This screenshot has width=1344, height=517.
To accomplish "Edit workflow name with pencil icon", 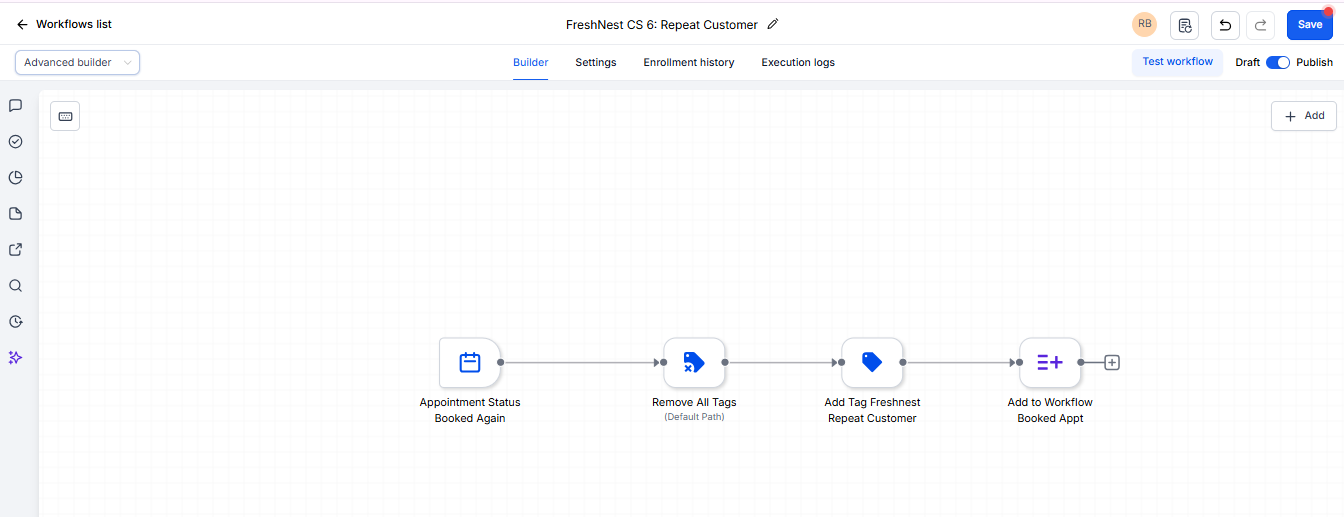I will [772, 24].
